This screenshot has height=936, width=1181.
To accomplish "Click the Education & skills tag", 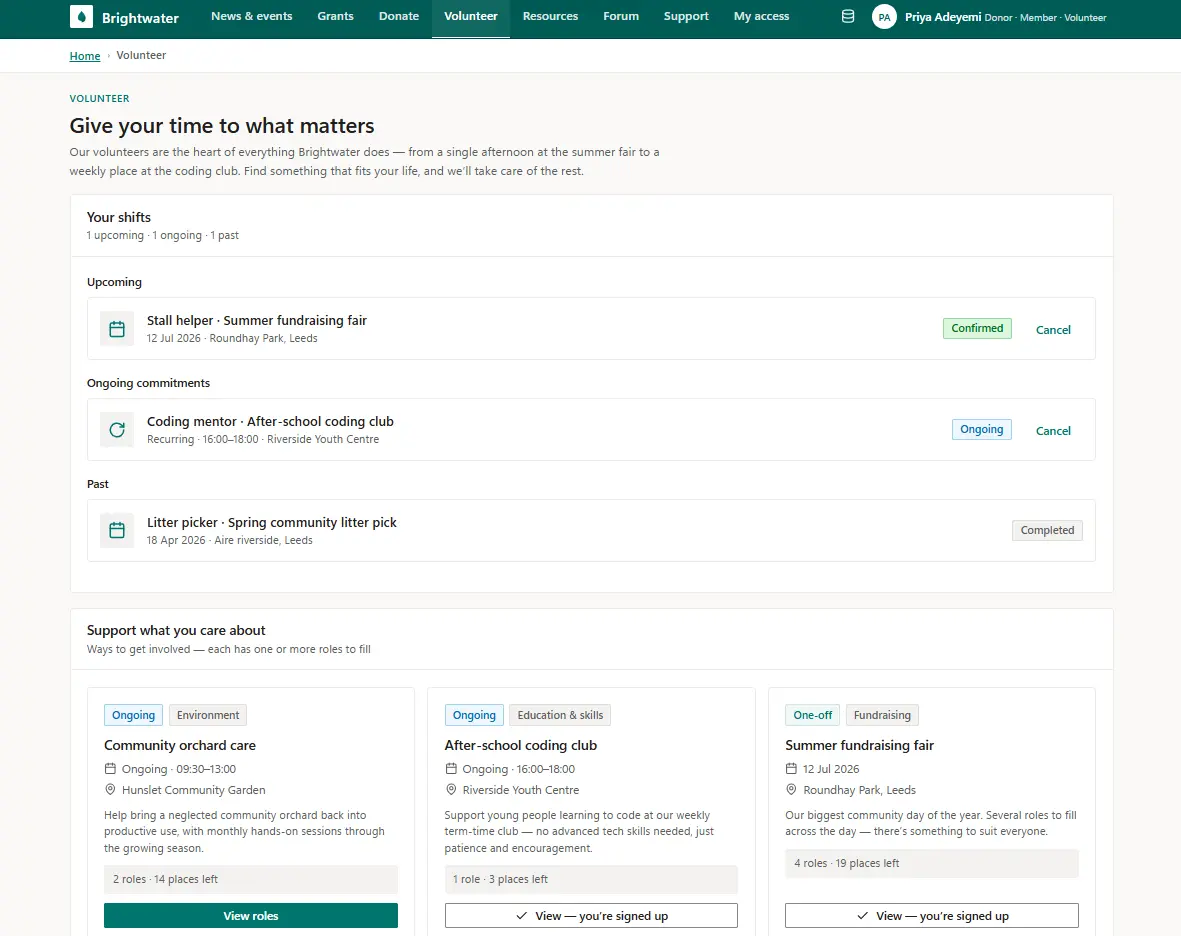I will tap(560, 715).
